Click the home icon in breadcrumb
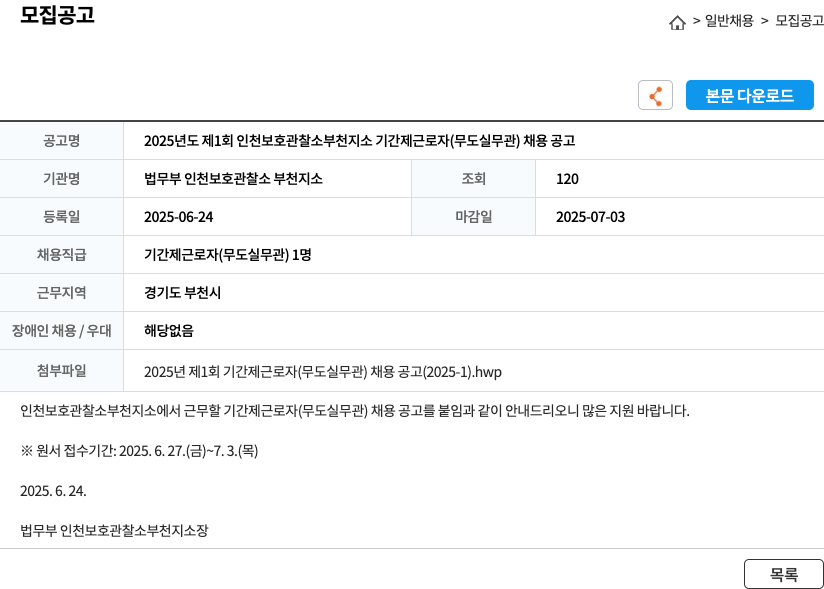The width and height of the screenshot is (824, 589). 677,22
